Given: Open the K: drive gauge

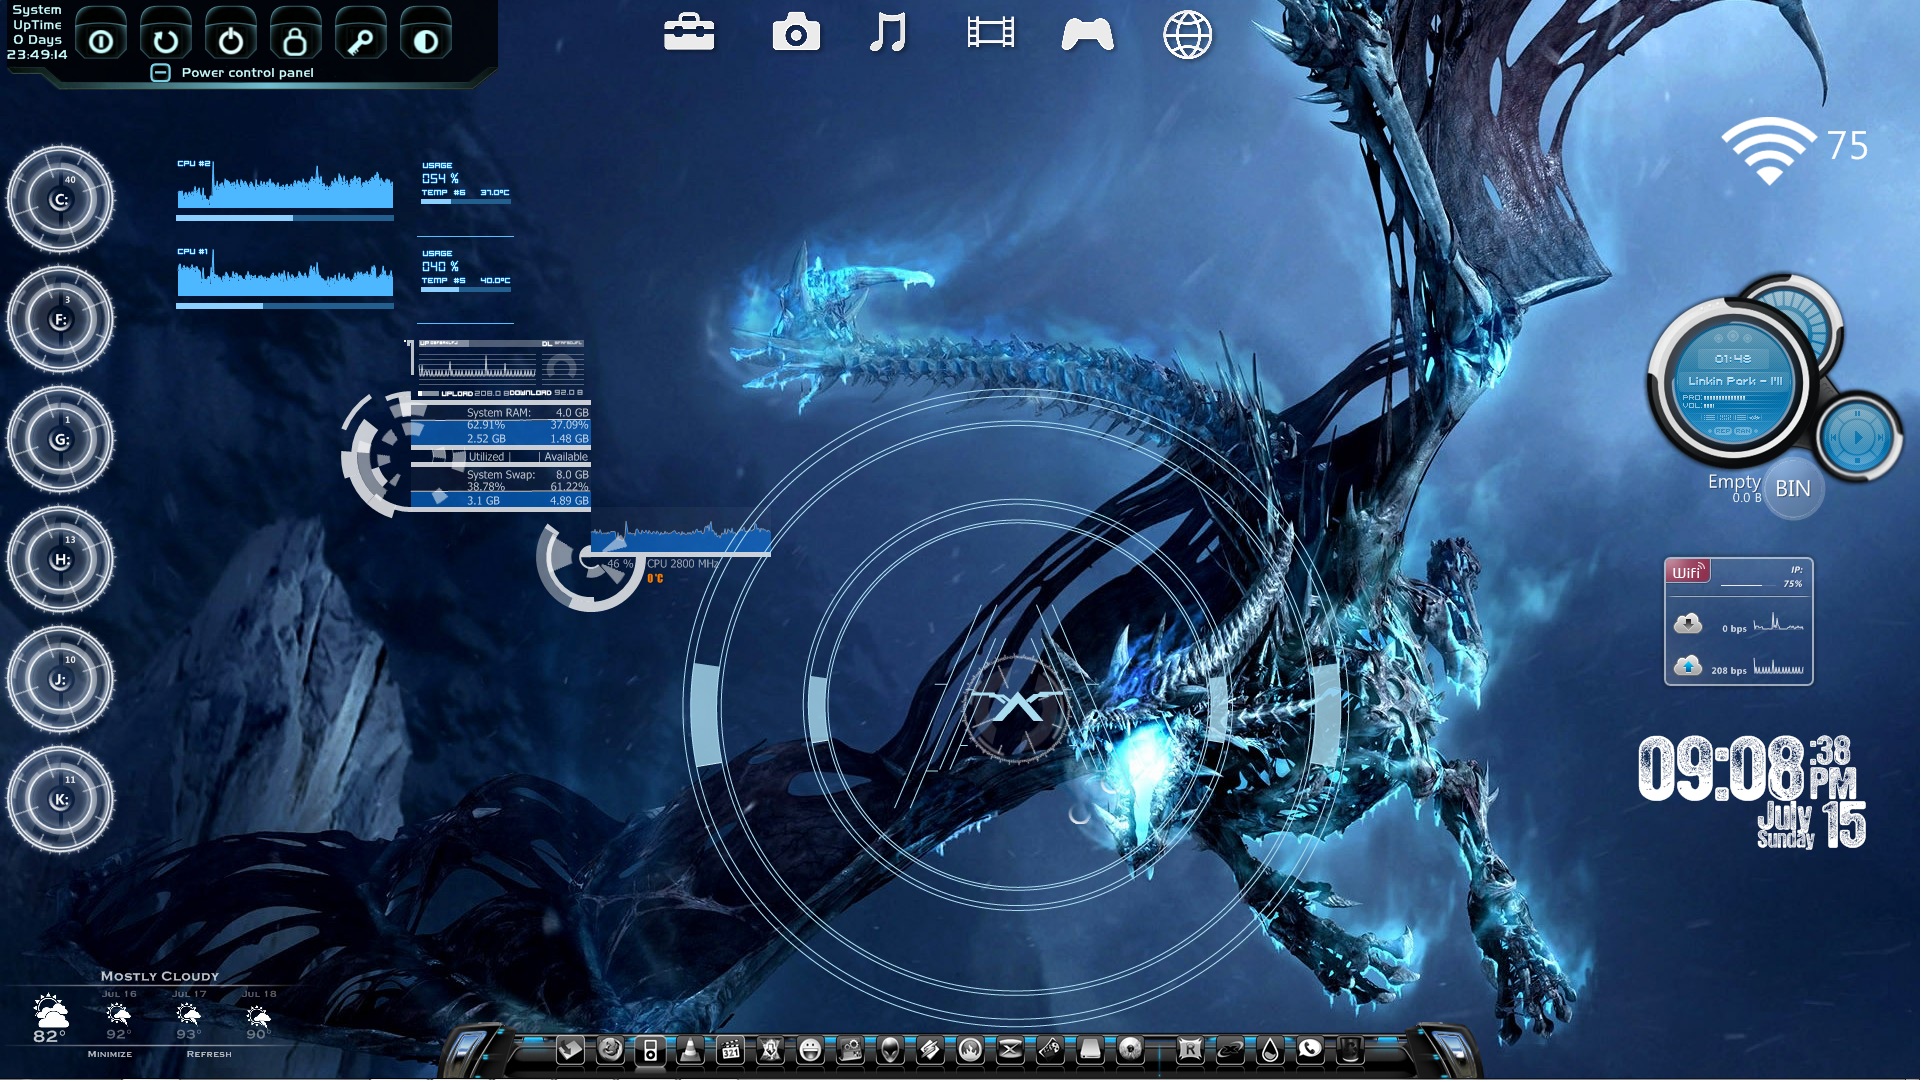Looking at the screenshot, I should [60, 799].
